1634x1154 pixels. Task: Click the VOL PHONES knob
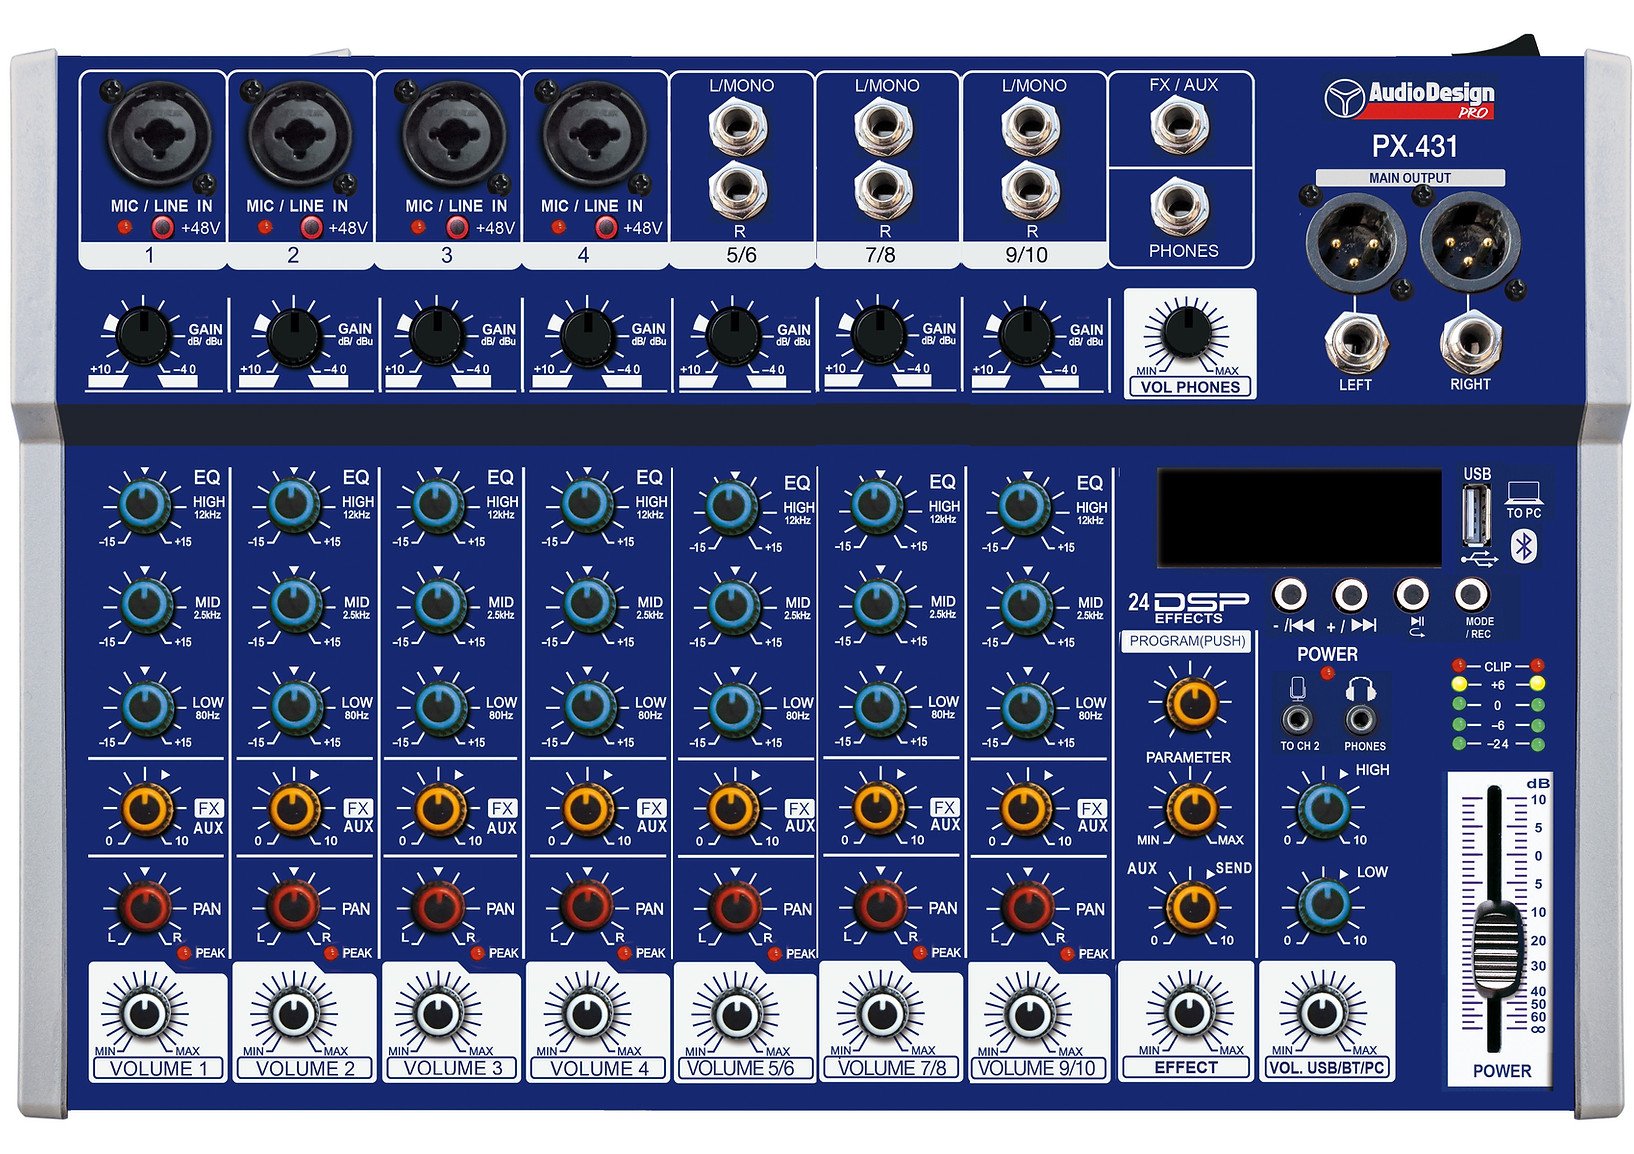click(1186, 331)
